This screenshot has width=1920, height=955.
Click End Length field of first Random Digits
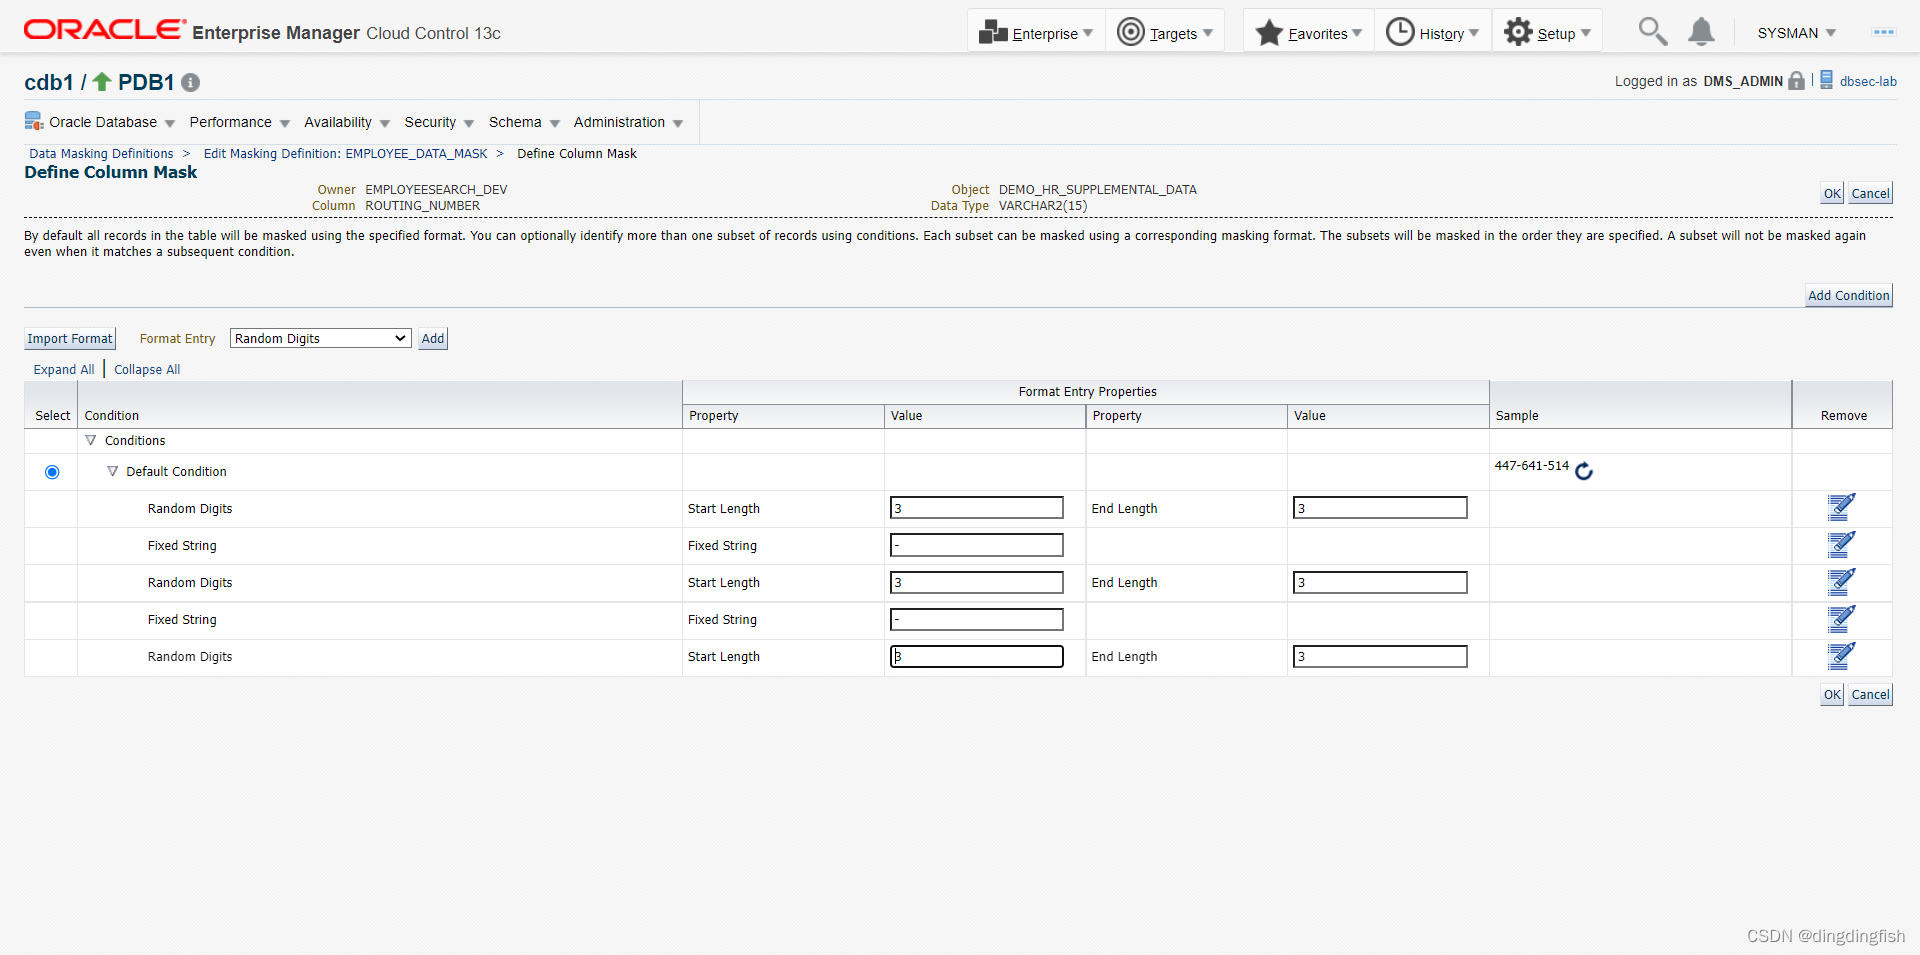1380,508
